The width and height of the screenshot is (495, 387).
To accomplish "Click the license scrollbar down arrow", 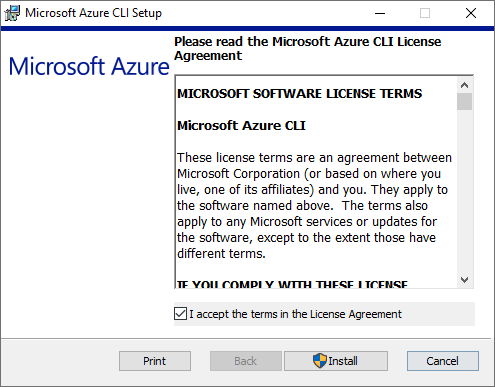I will click(x=464, y=280).
